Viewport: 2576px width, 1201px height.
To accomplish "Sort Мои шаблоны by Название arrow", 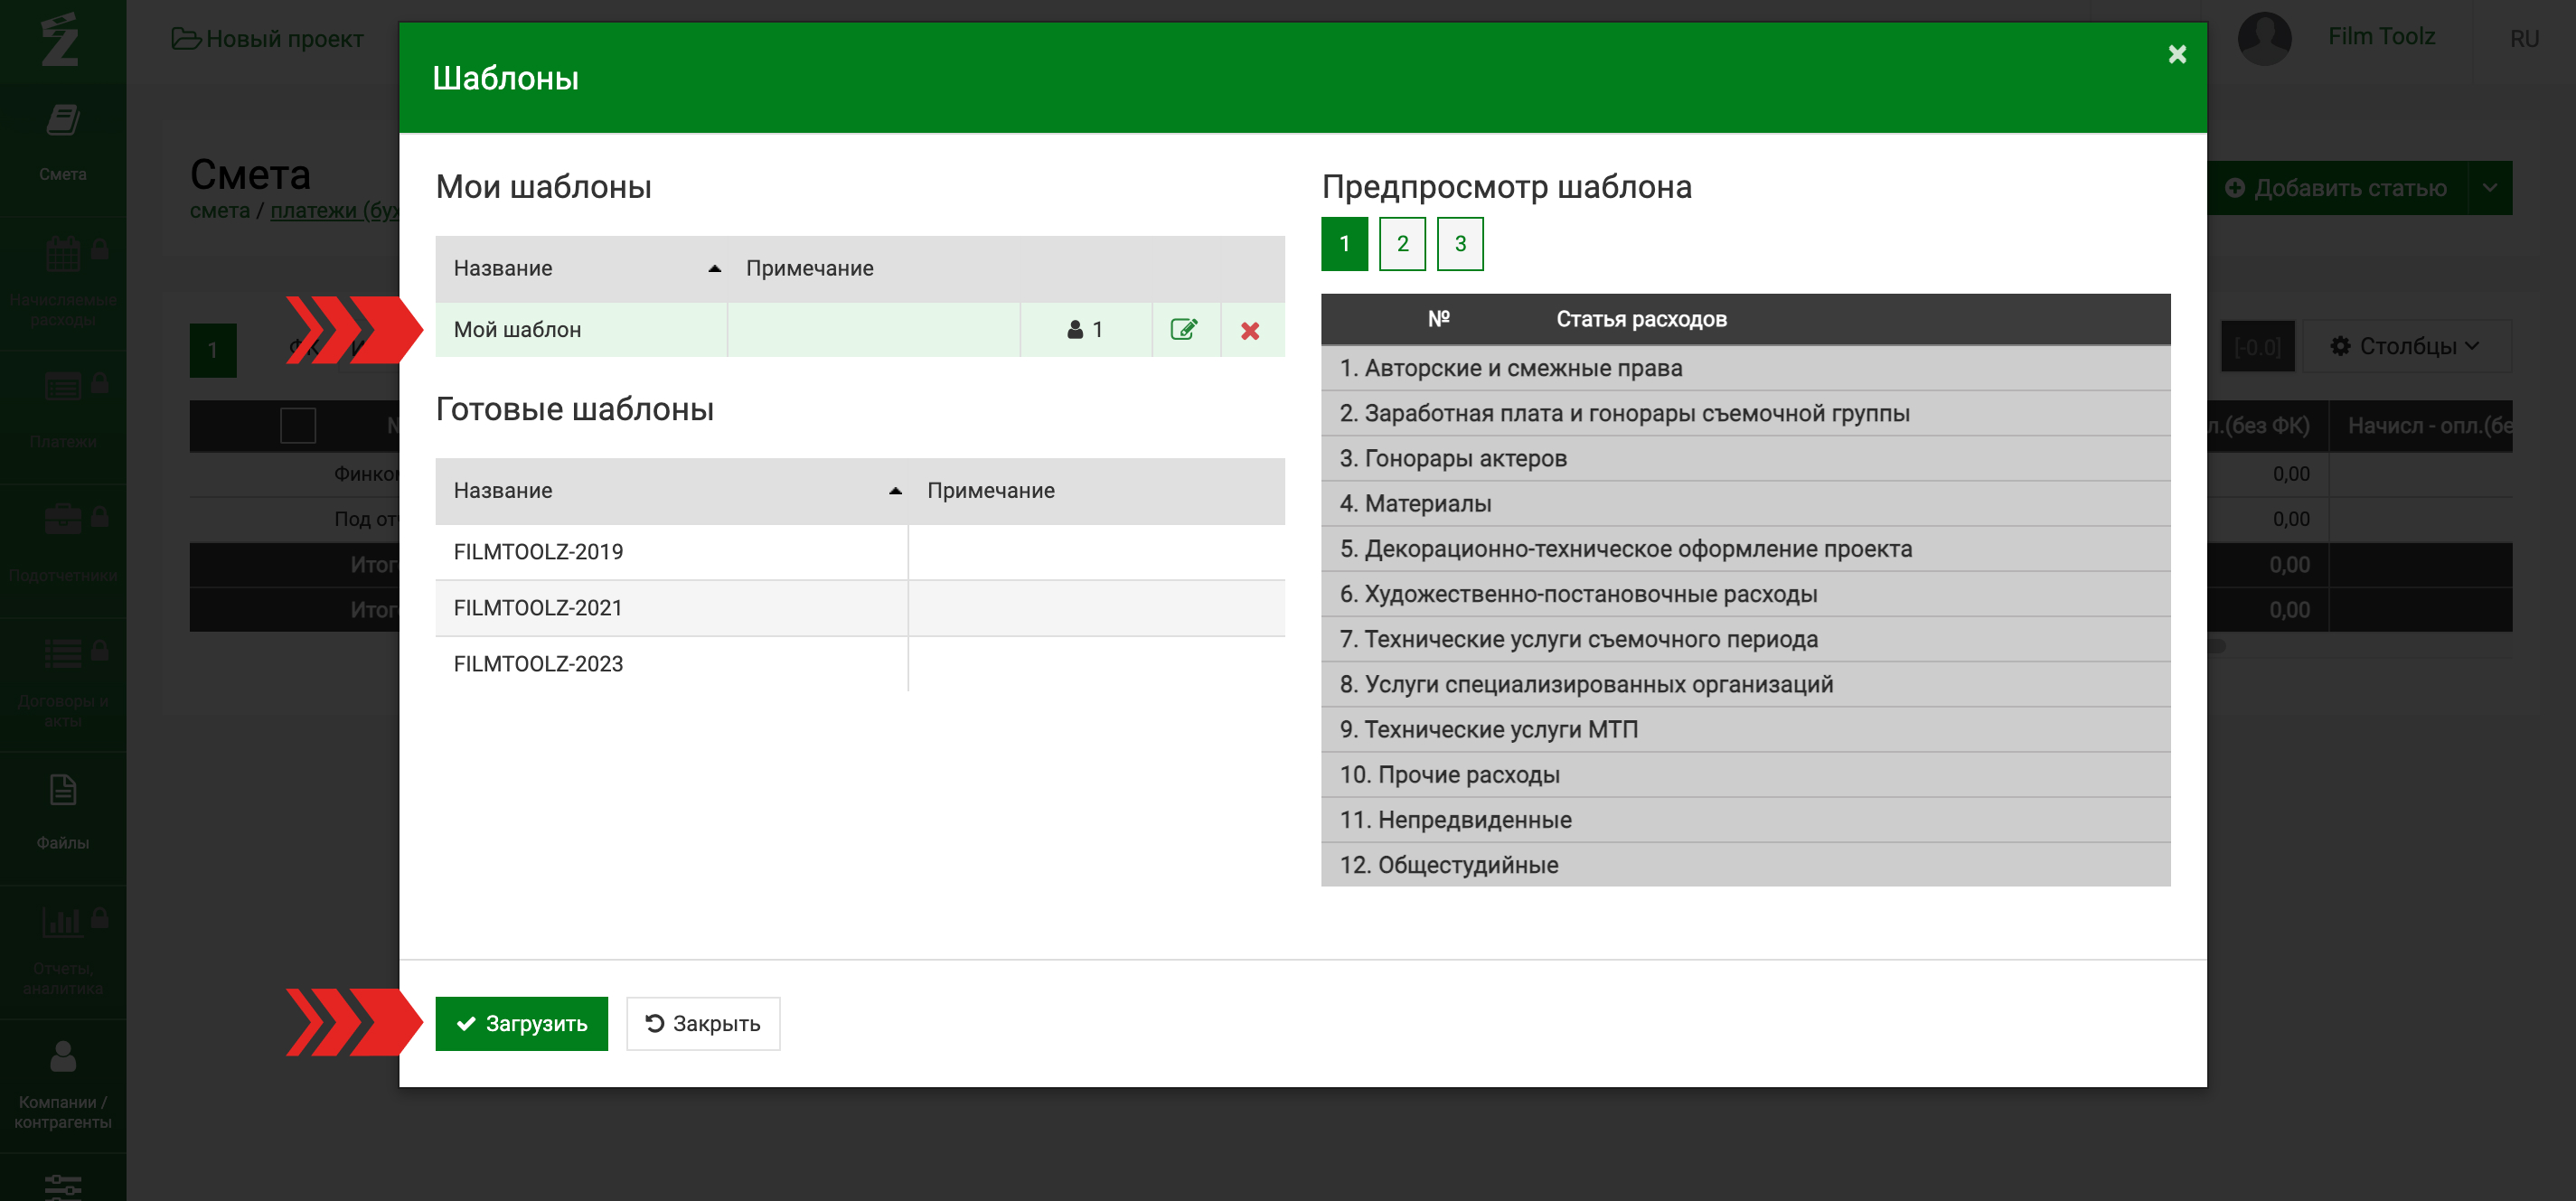I will click(714, 268).
